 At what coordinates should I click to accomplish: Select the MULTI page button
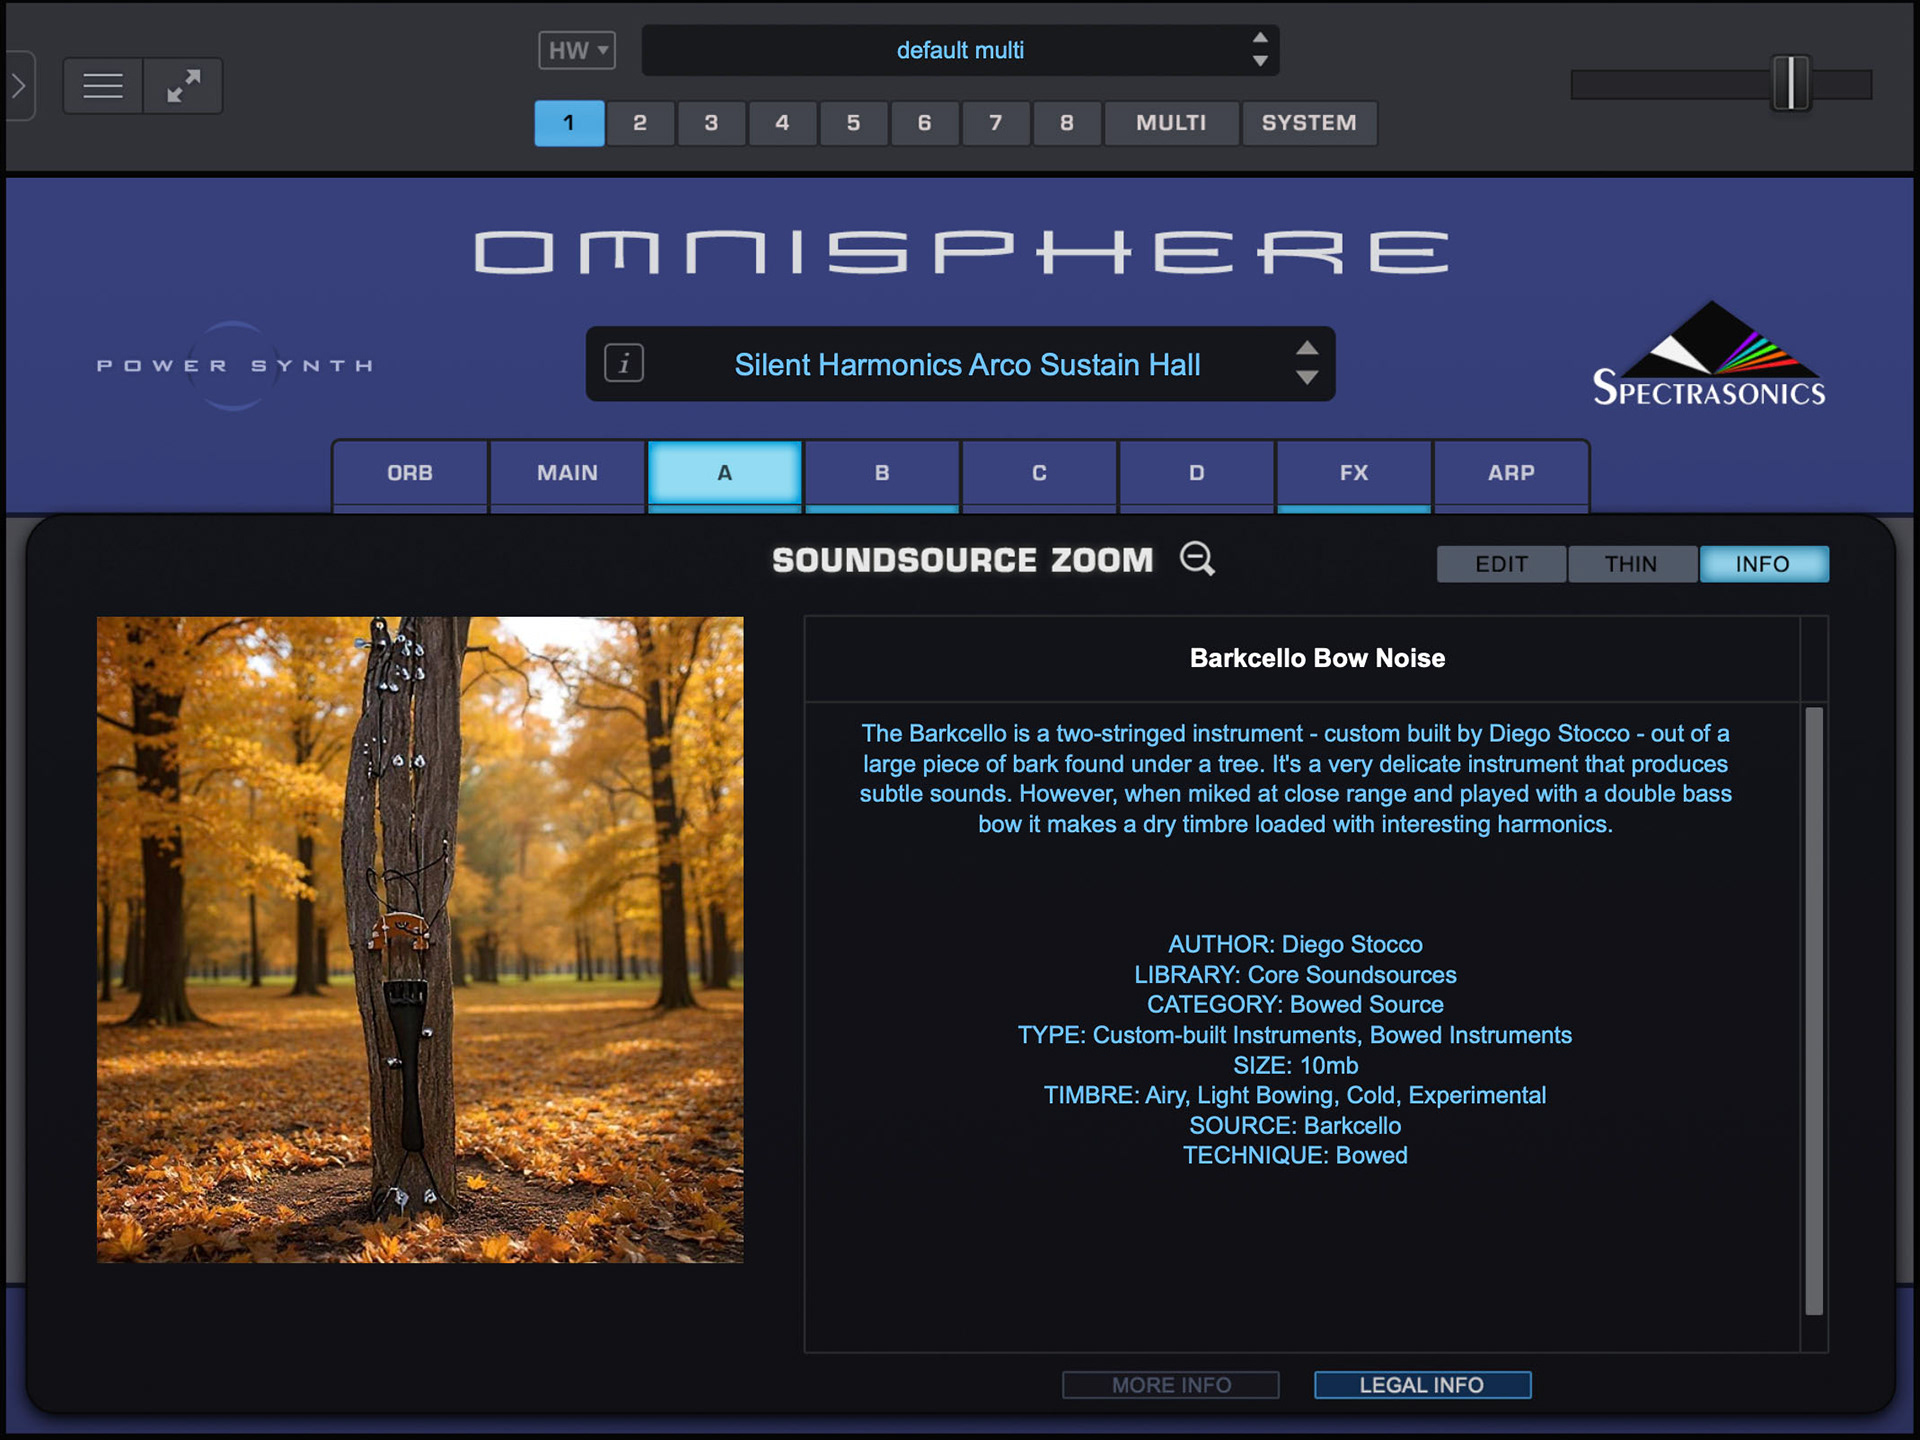point(1170,123)
